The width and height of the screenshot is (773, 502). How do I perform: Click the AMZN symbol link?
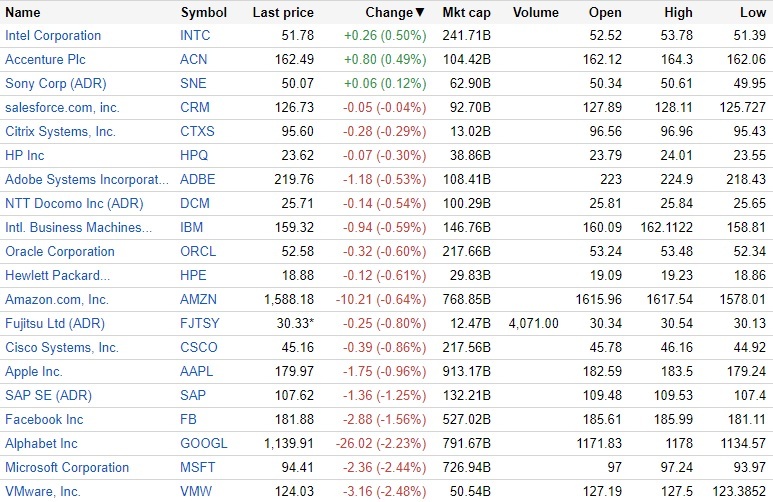(199, 300)
